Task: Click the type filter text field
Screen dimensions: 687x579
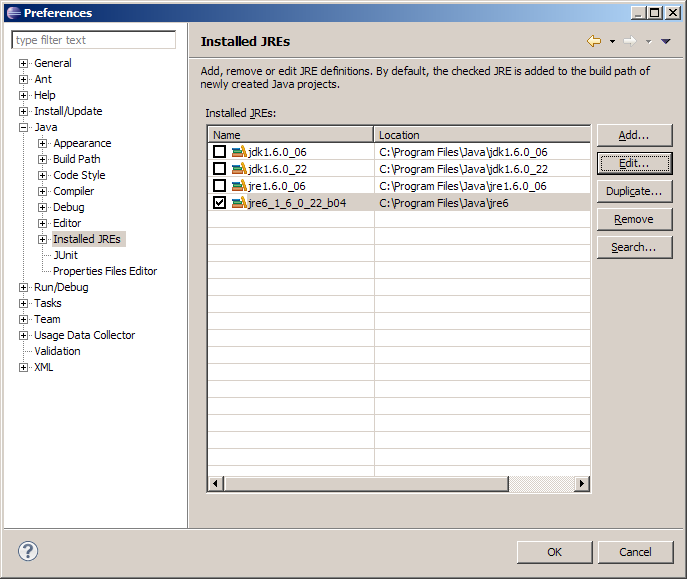Action: point(94,40)
